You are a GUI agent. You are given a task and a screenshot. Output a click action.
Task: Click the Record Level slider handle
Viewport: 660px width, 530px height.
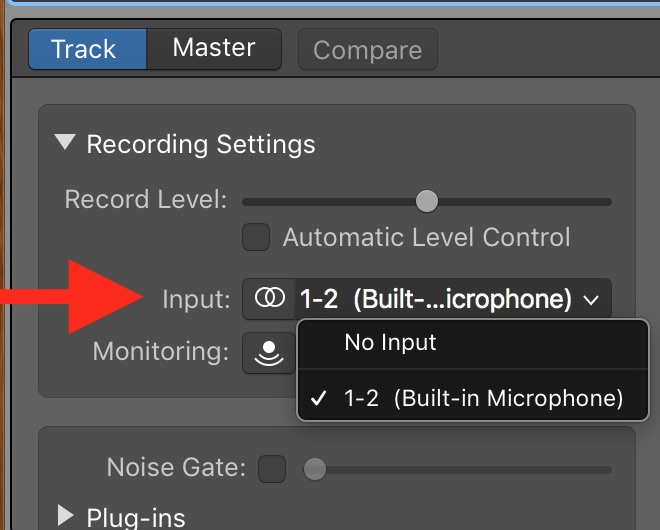[x=427, y=201]
